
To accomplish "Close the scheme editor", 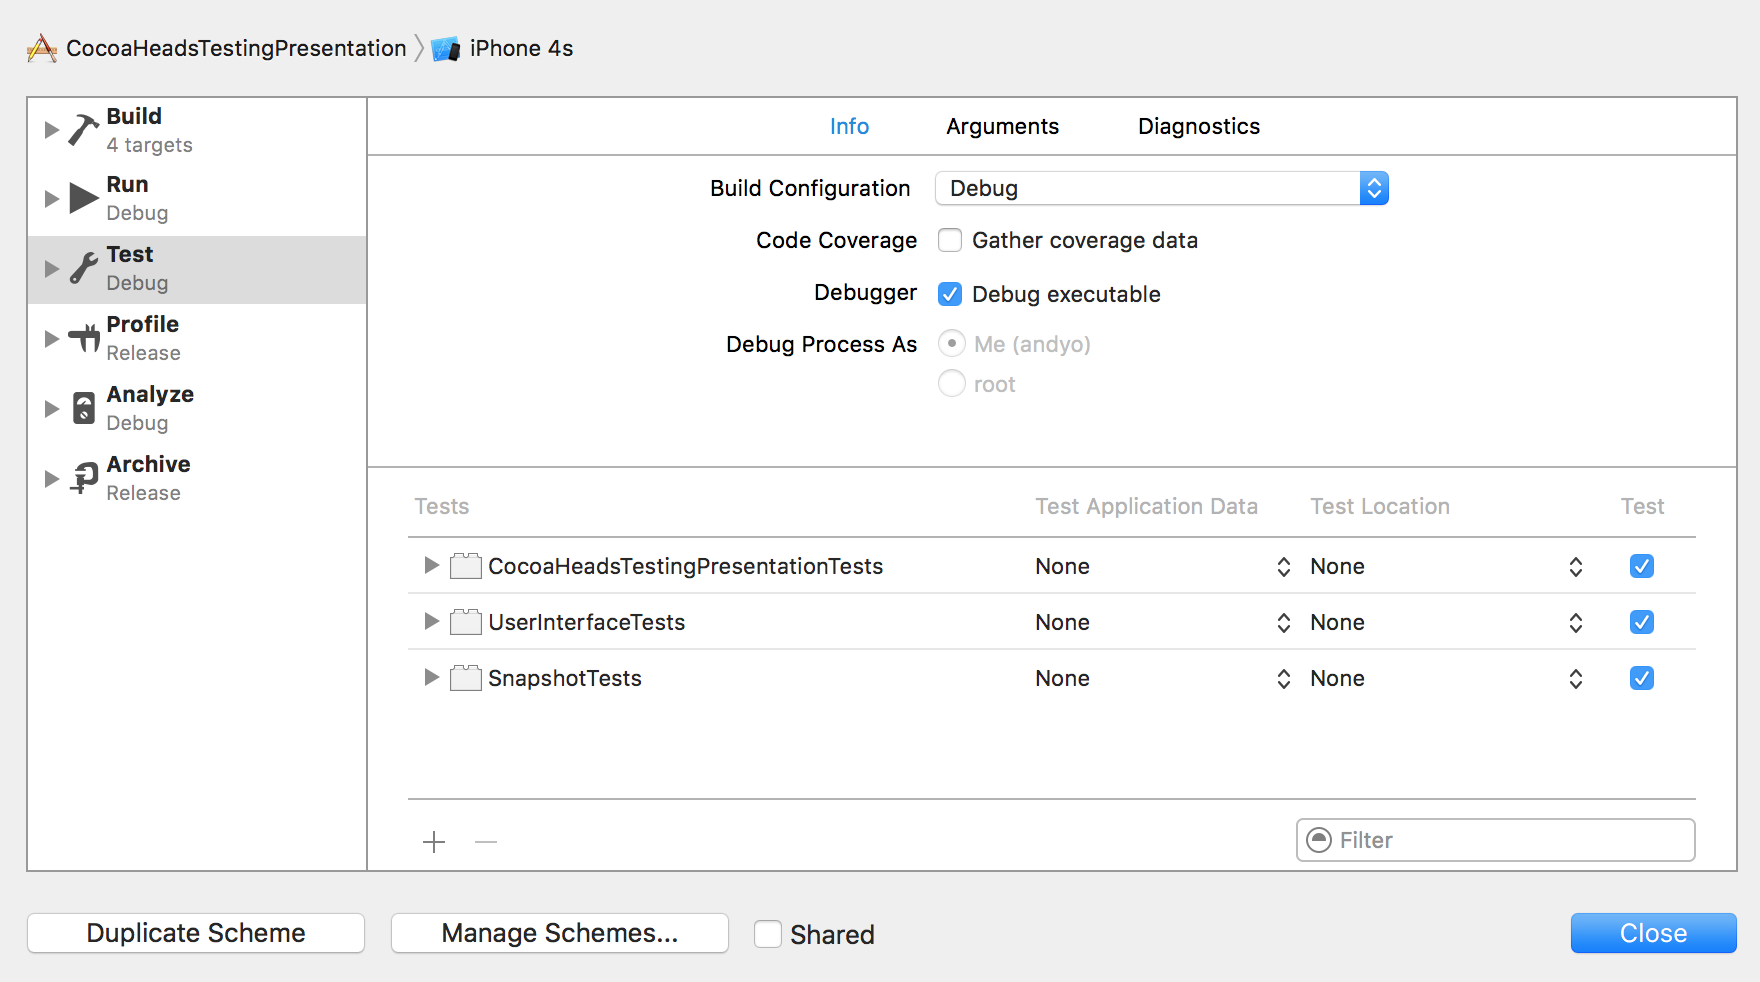I will (x=1653, y=933).
